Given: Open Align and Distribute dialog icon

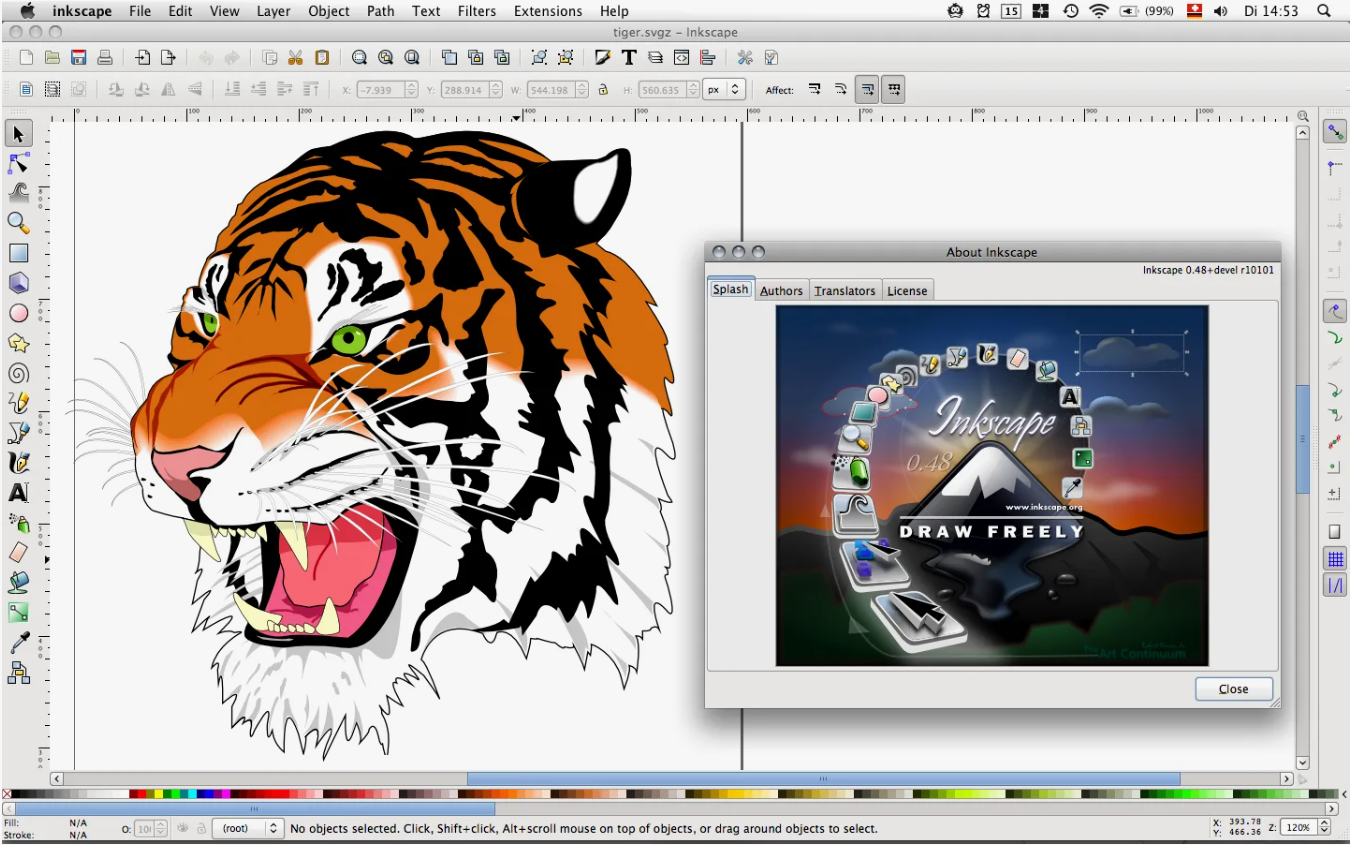Looking at the screenshot, I should 708,58.
